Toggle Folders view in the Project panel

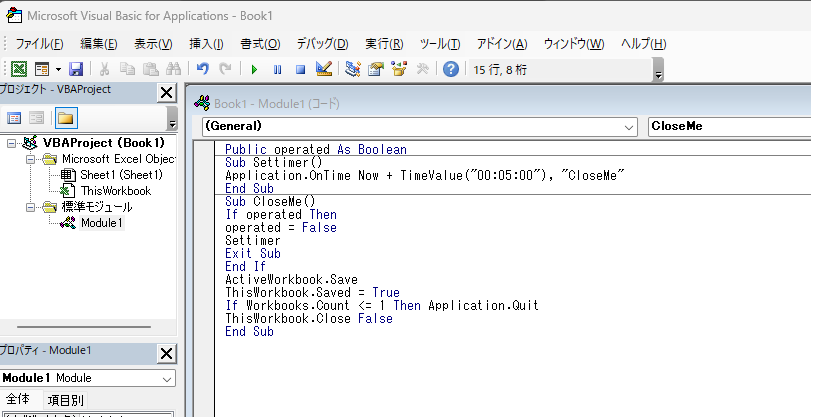(65, 118)
